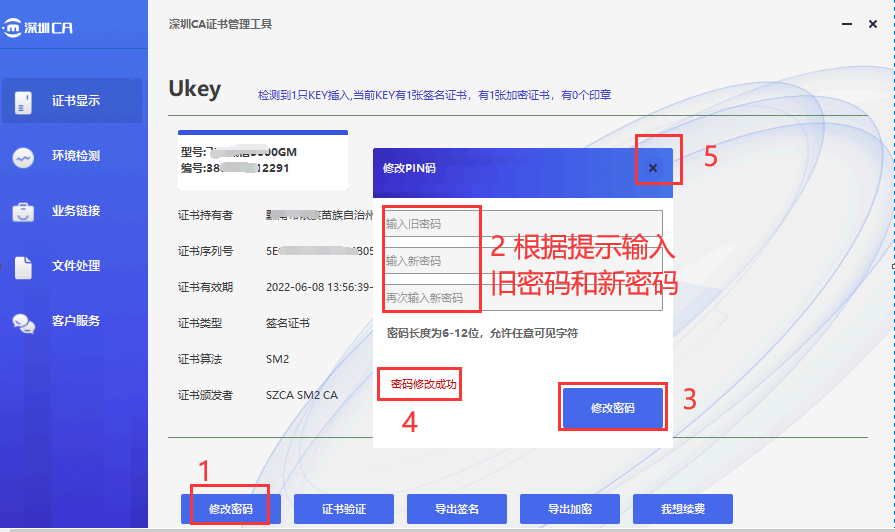The image size is (895, 532).
Task: Click the business links briefcase icon
Action: click(x=23, y=211)
